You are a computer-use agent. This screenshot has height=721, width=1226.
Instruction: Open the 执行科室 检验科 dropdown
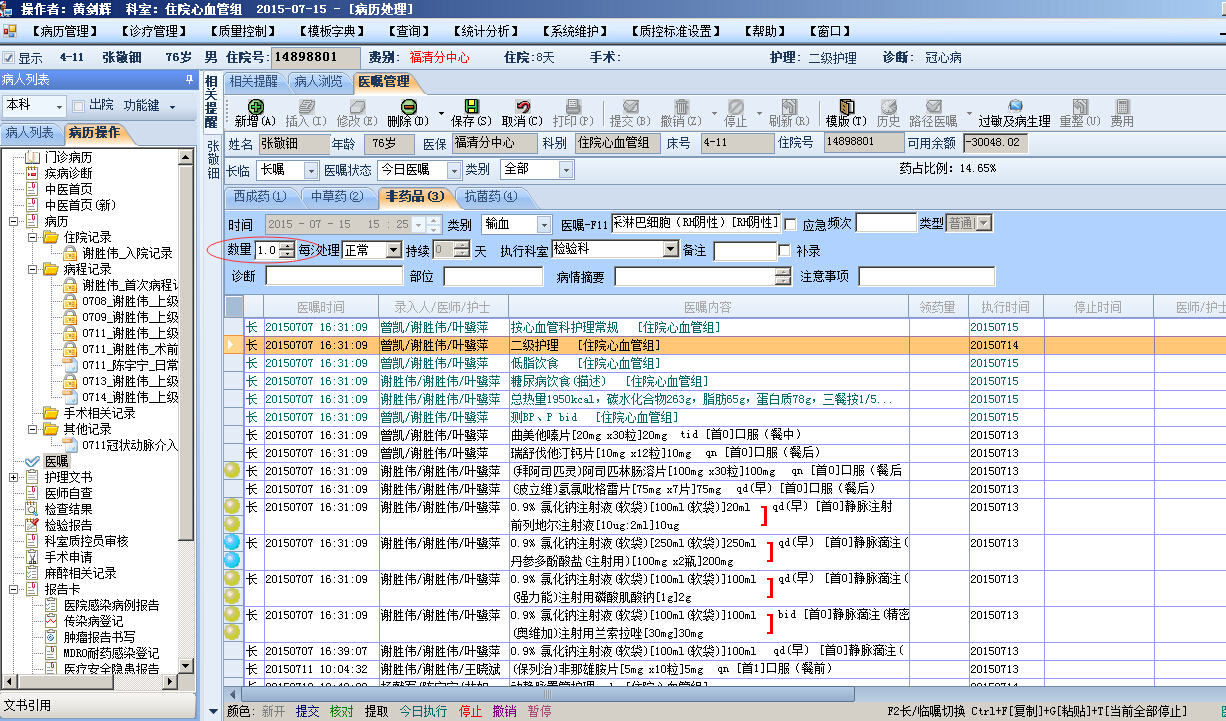coord(670,250)
